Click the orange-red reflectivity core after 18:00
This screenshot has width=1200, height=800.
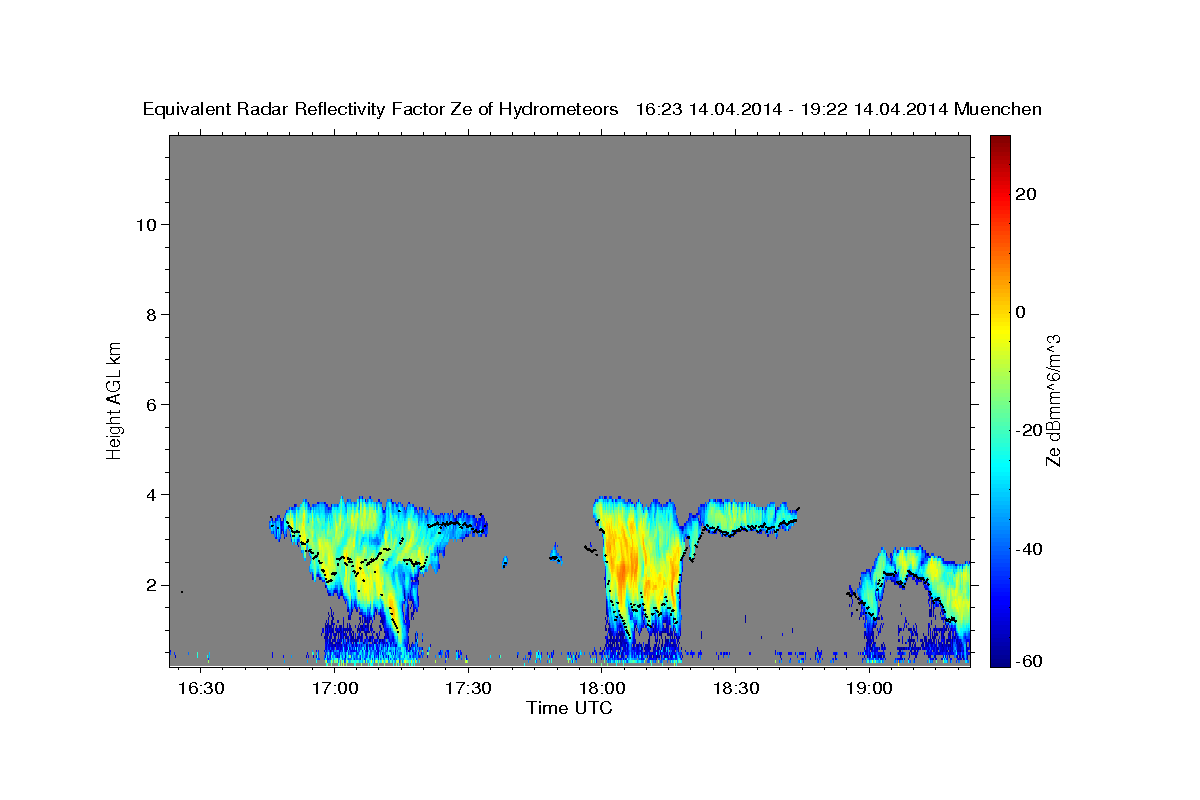point(622,572)
